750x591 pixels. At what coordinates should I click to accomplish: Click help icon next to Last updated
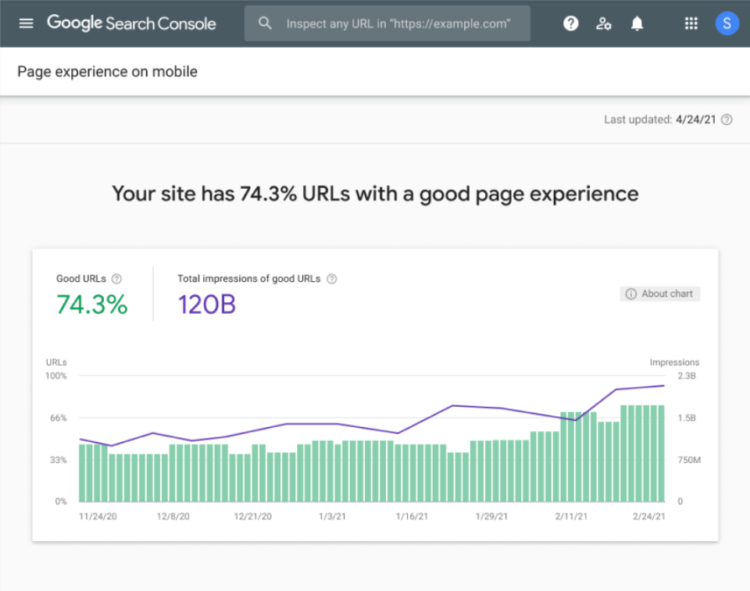[727, 120]
